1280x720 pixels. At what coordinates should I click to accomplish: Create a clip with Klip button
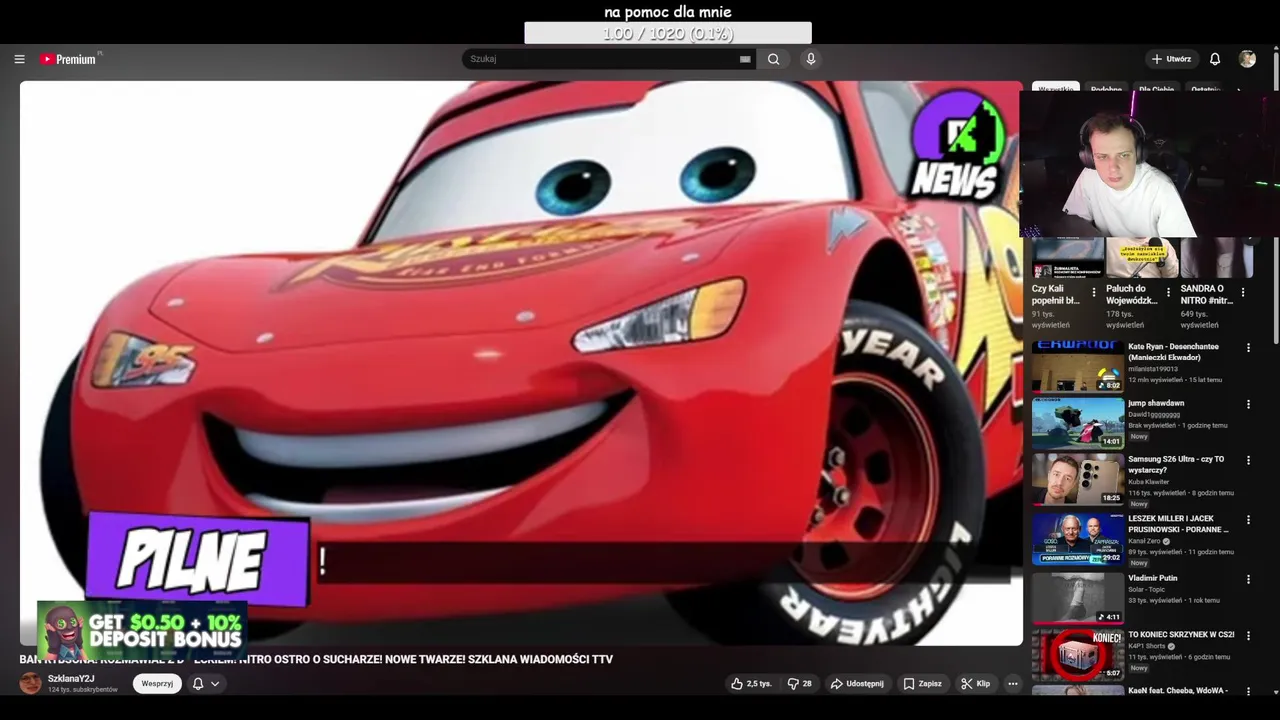click(x=975, y=683)
